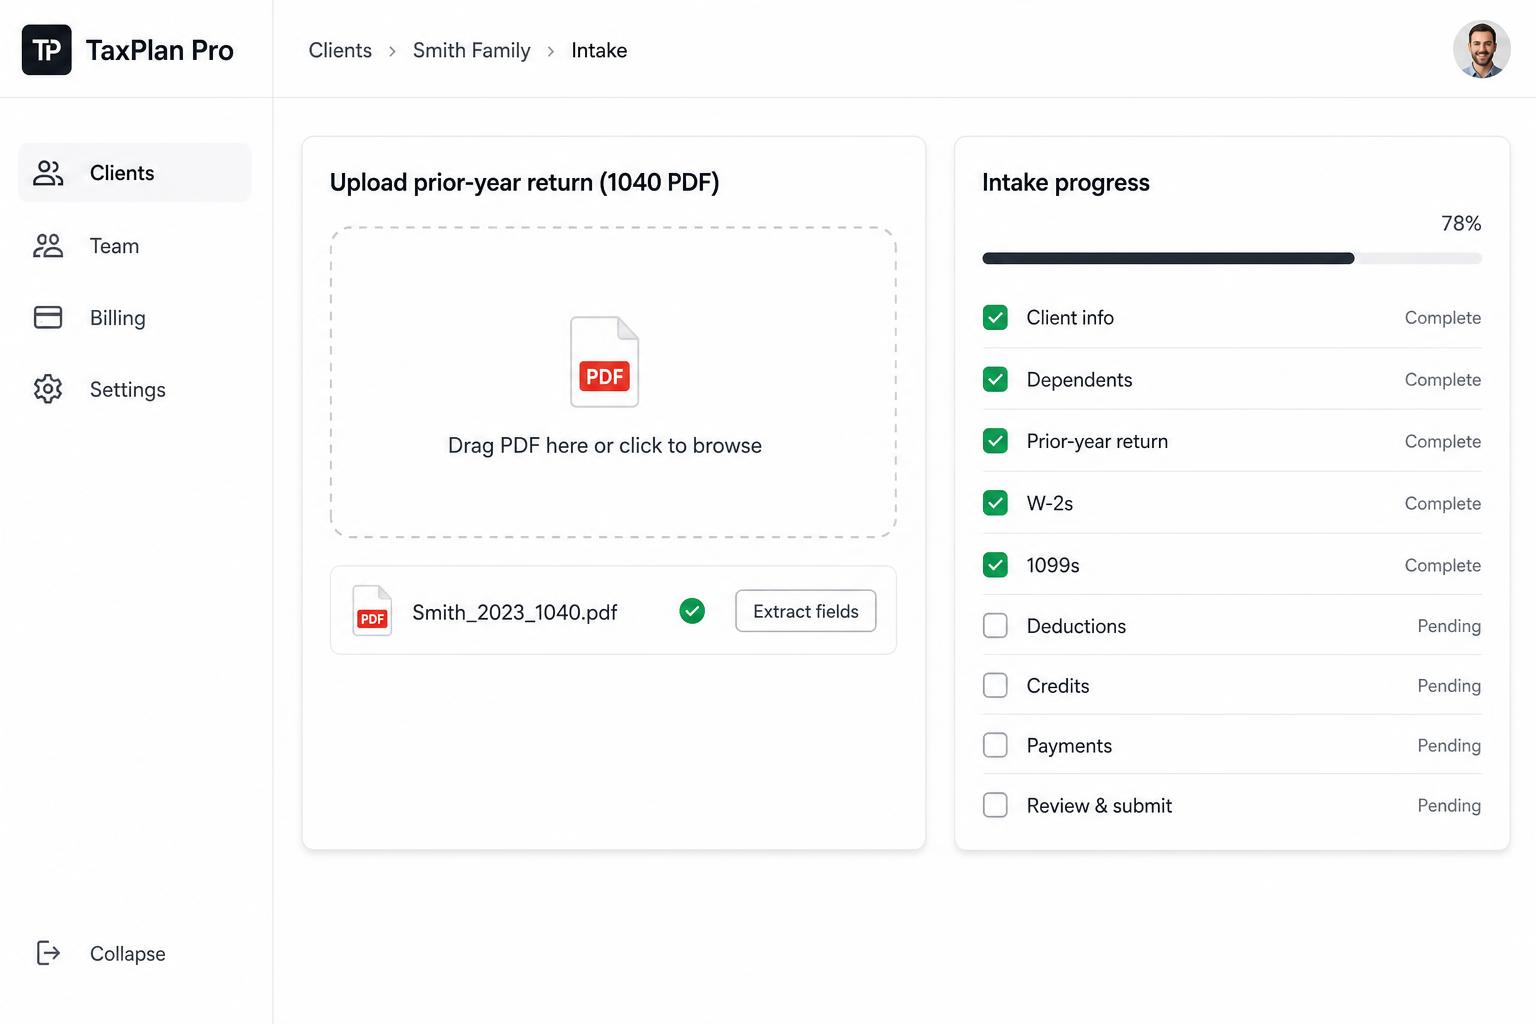Click the chevron after Smith Family breadcrumb

coord(550,51)
